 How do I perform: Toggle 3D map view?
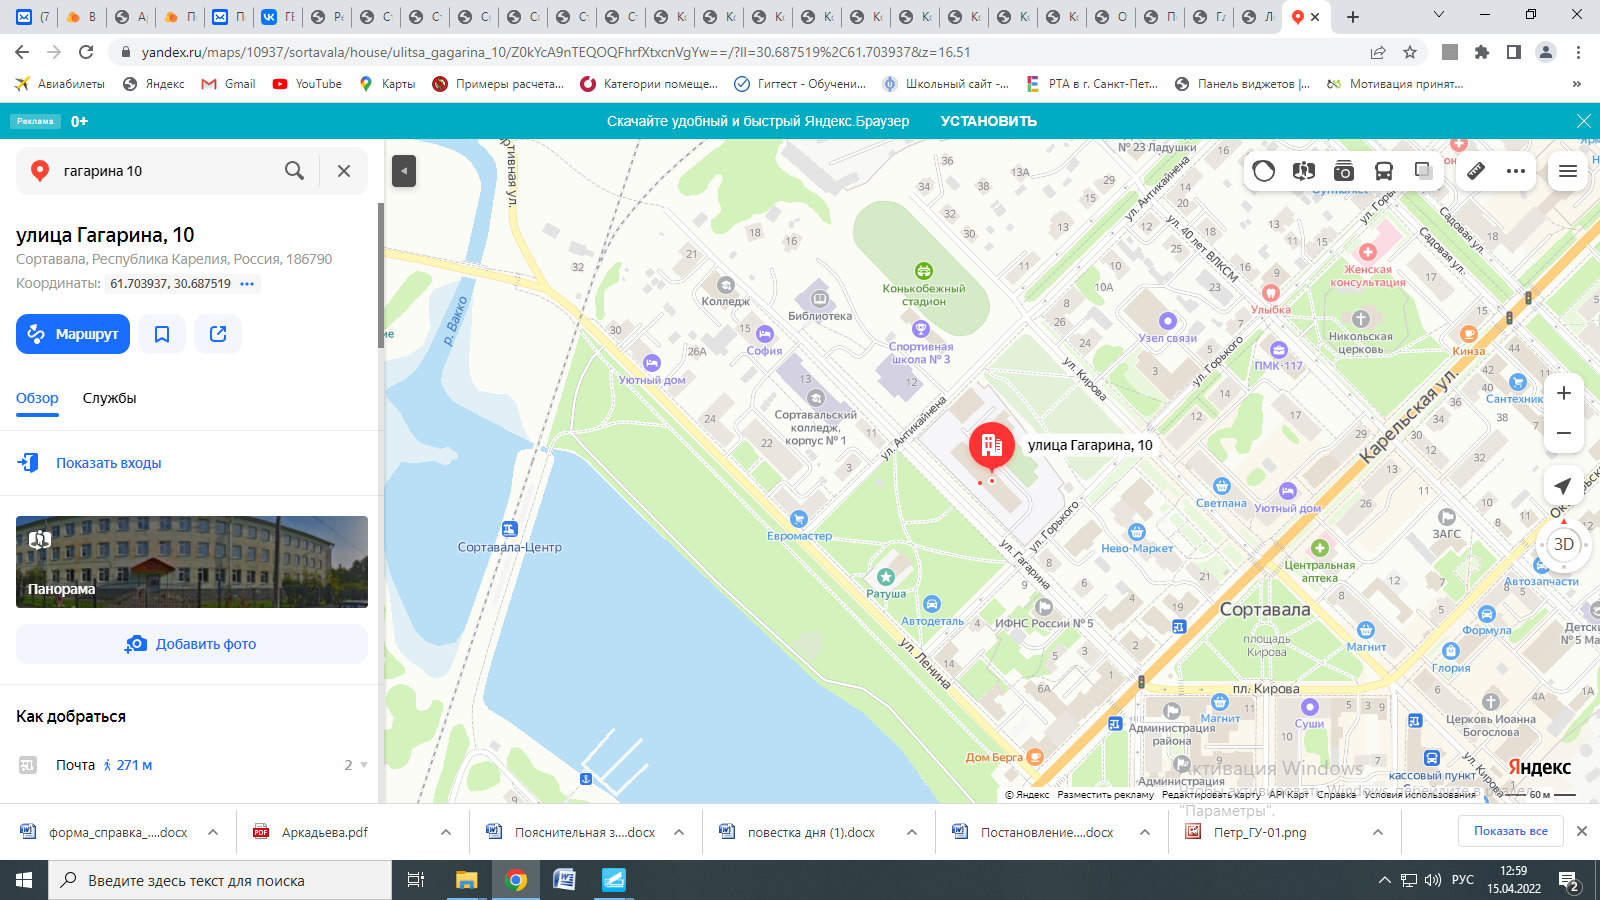pyautogui.click(x=1564, y=544)
